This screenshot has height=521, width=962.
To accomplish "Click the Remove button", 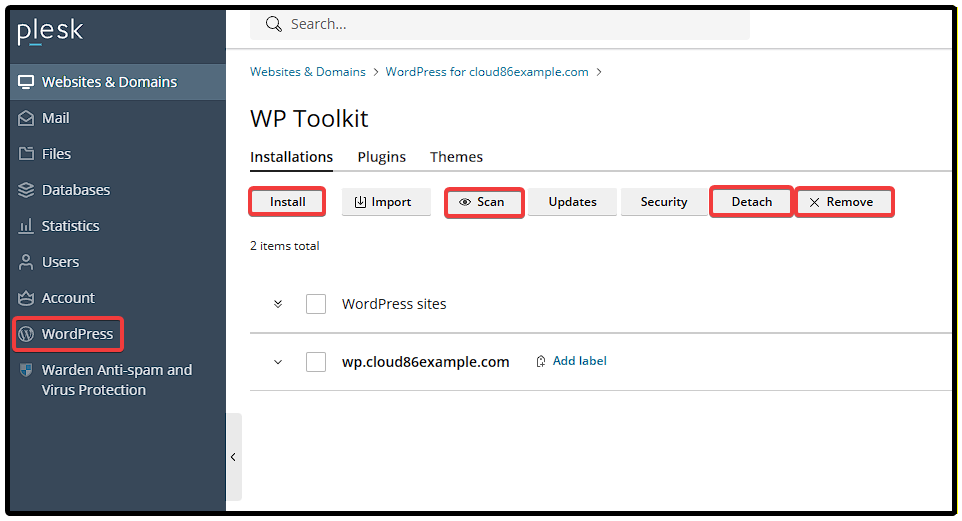I will (x=844, y=202).
